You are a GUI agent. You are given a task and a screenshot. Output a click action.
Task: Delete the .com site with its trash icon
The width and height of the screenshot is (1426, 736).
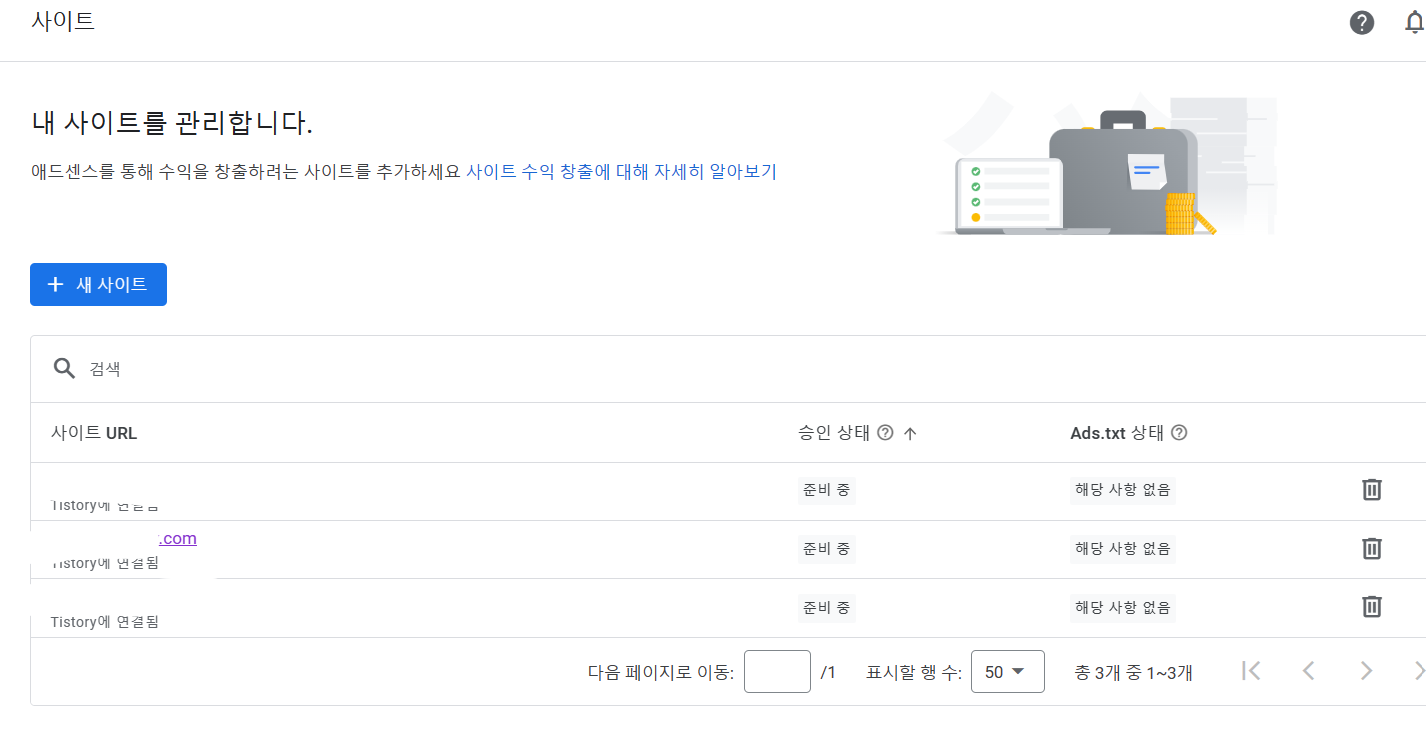click(x=1371, y=548)
